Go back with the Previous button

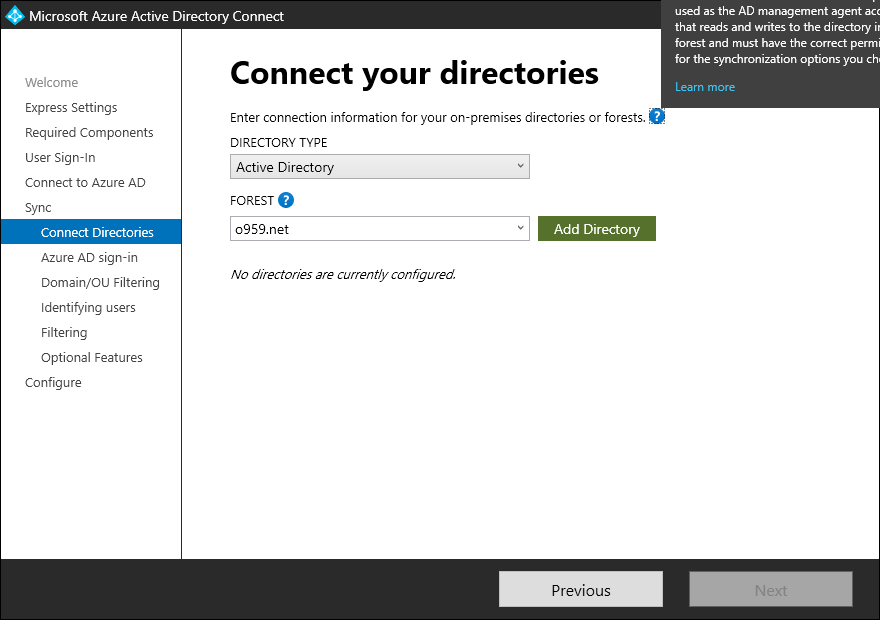coord(581,590)
